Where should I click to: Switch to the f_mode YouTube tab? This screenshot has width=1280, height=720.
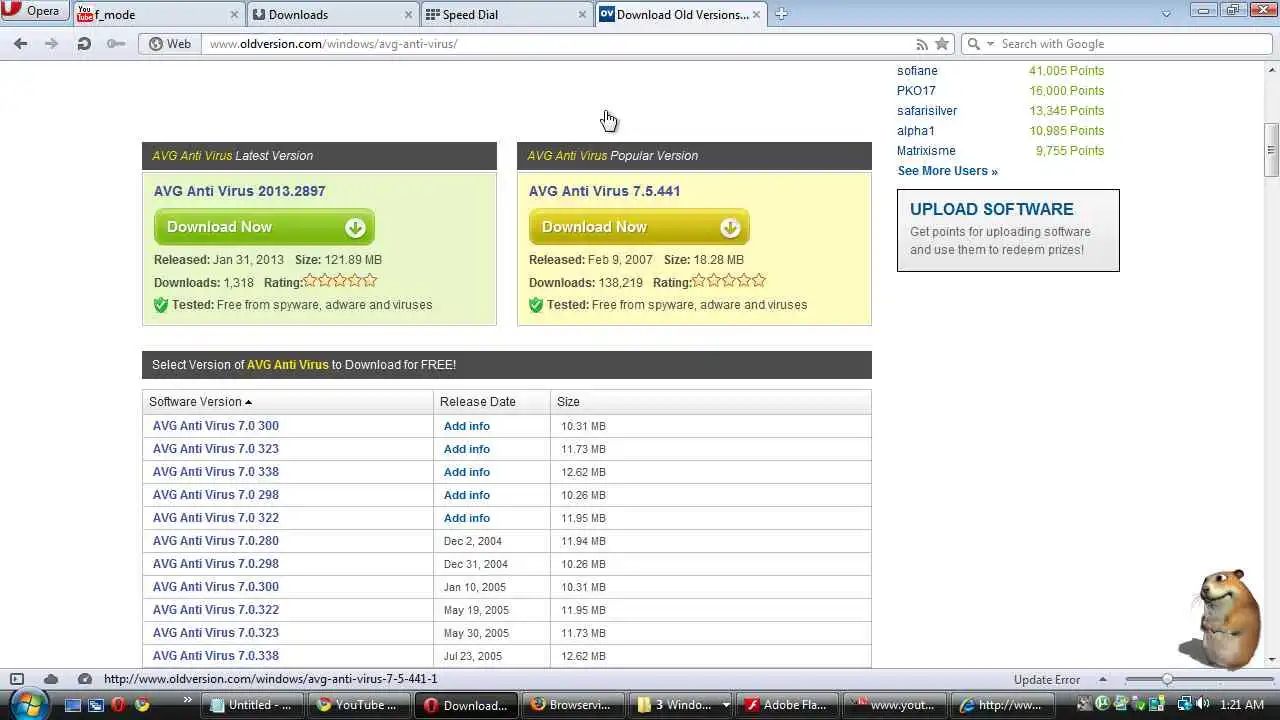[x=159, y=14]
